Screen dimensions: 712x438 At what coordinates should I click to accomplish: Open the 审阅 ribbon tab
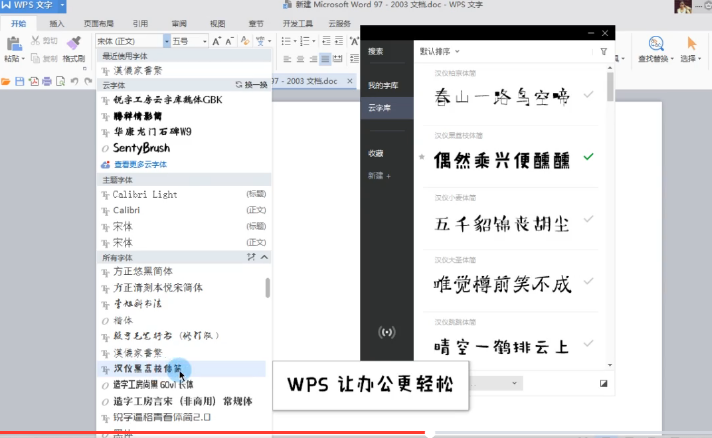pos(179,24)
